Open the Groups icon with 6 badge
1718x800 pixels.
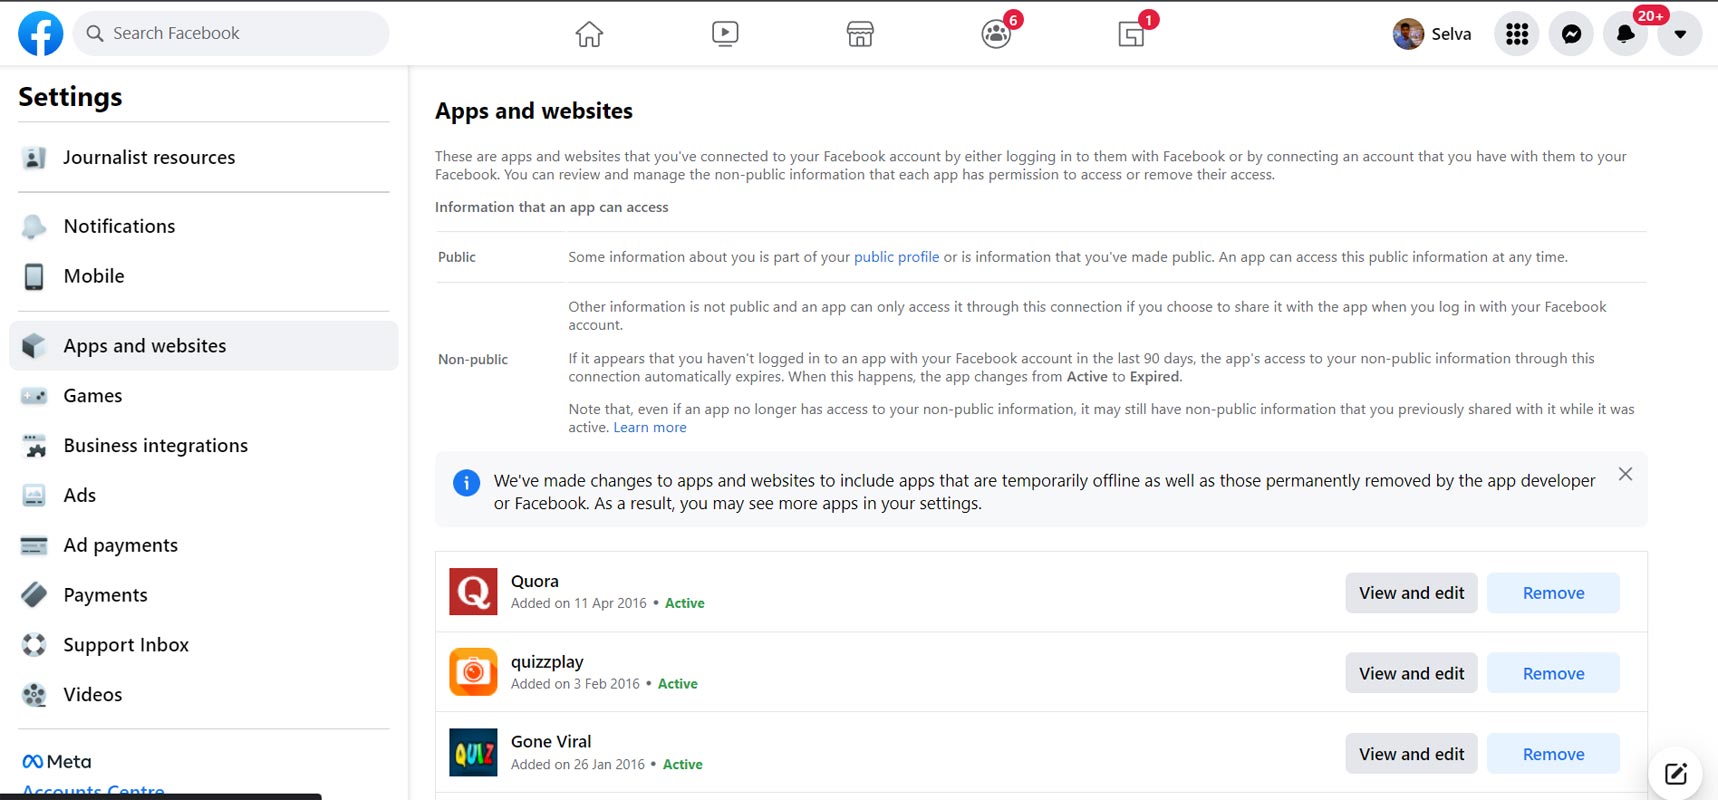click(x=996, y=34)
